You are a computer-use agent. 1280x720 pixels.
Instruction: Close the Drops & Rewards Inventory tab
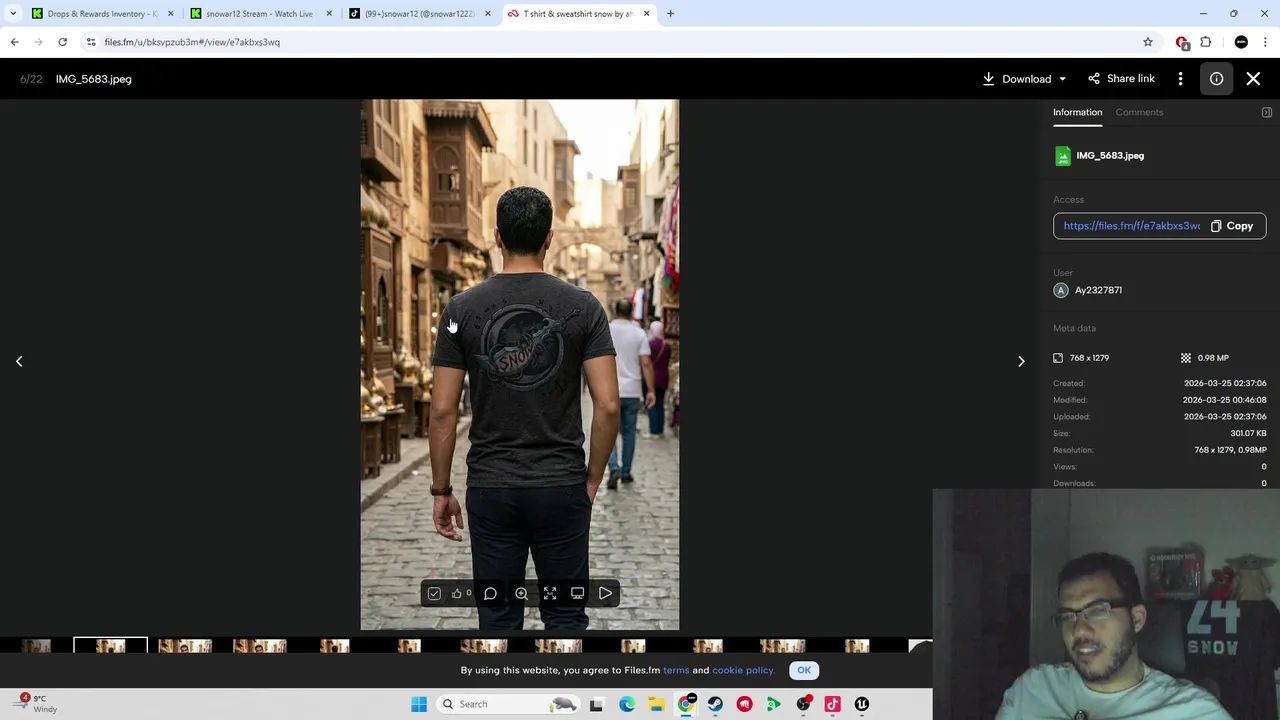[170, 14]
